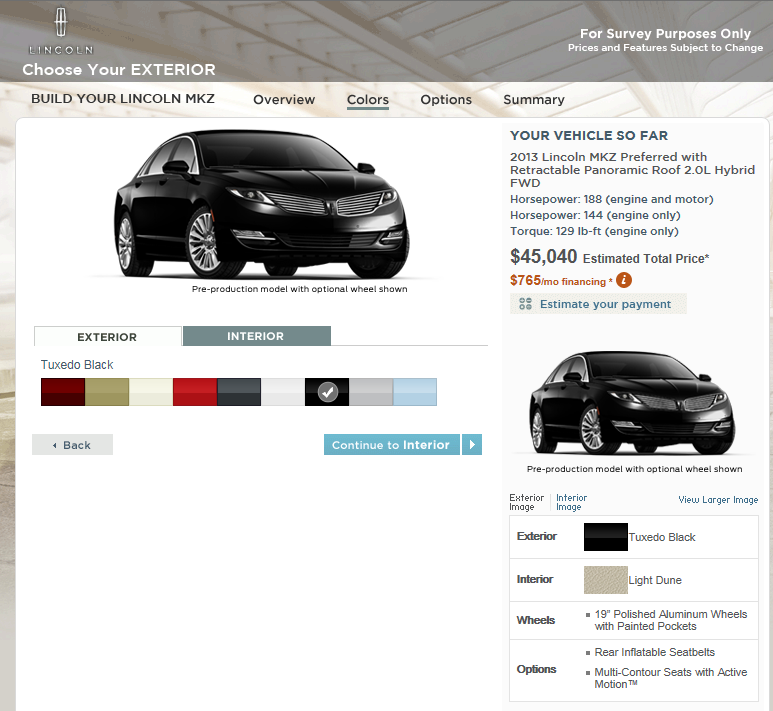Click the Lincoln logo emblem
This screenshot has width=773, height=711.
61,22
